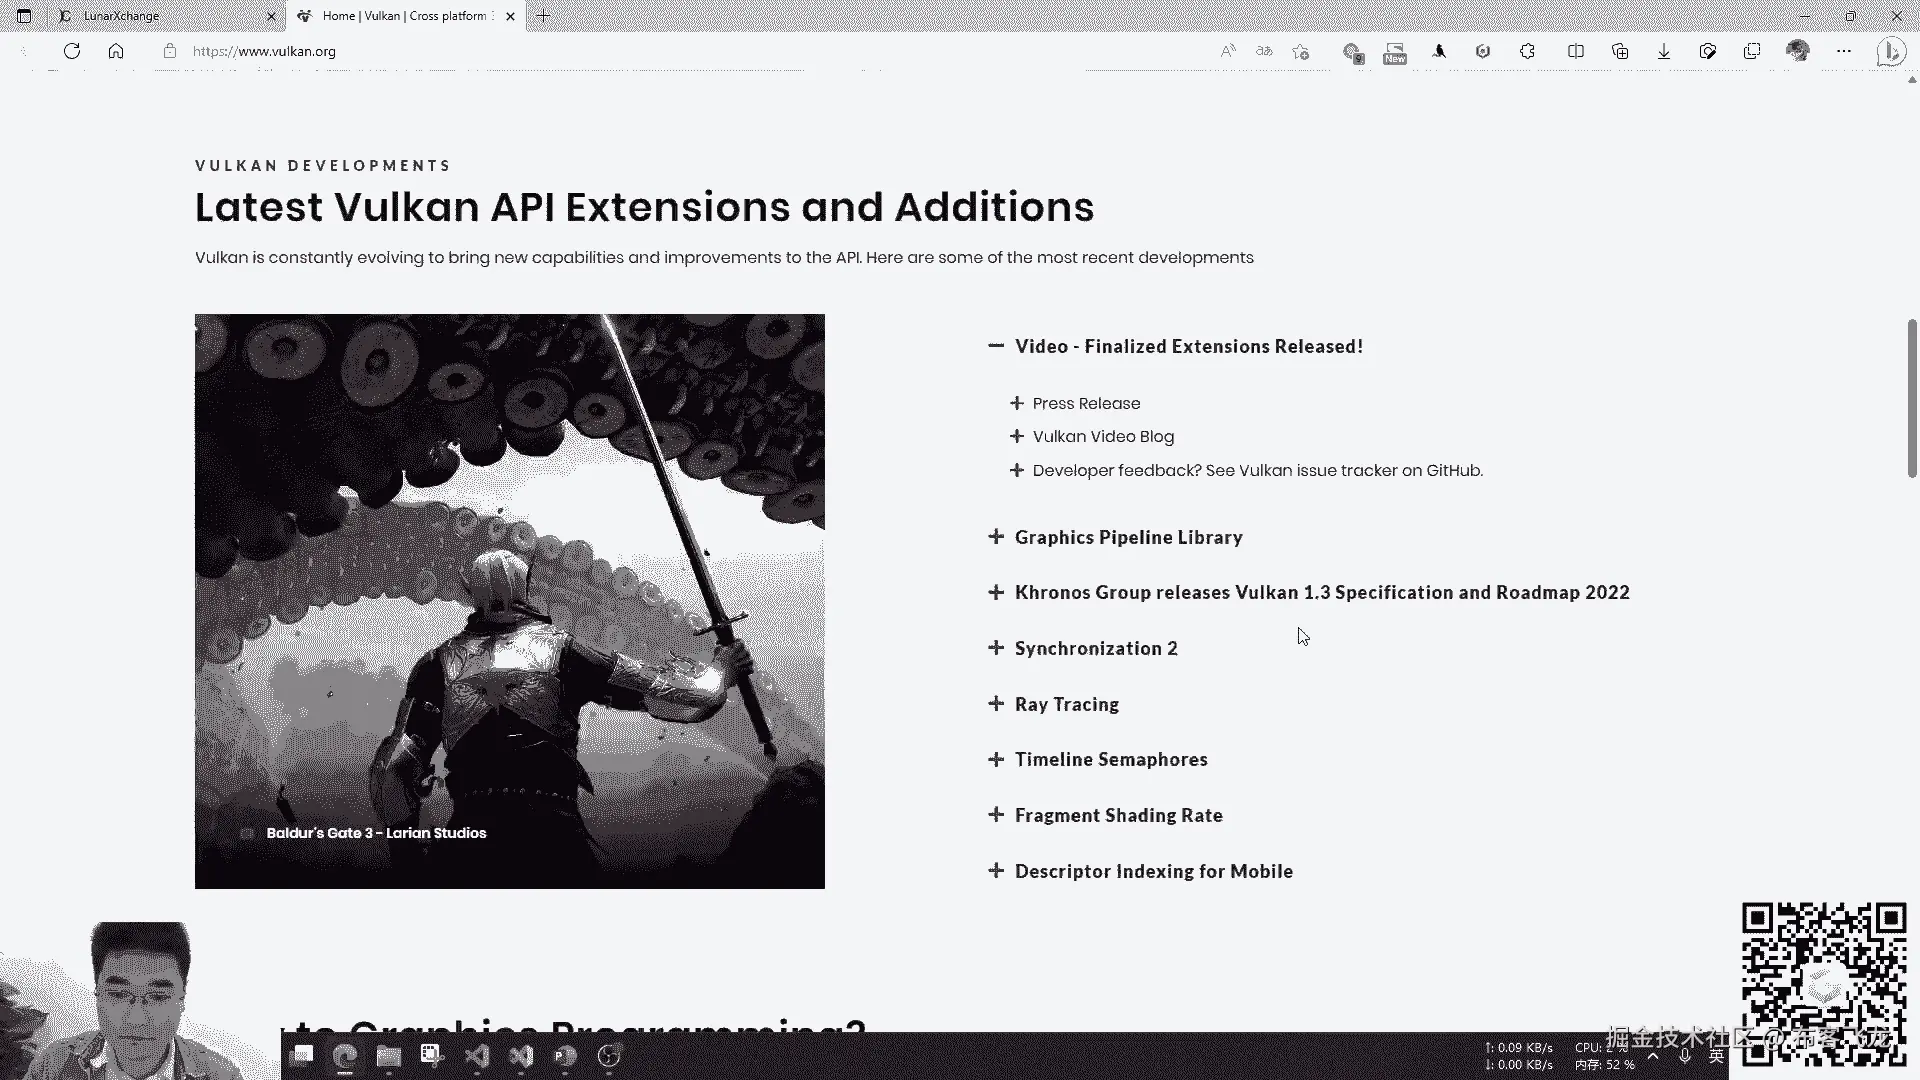The width and height of the screenshot is (1920, 1080).
Task: Expand Timeline Semaphores section
Action: (x=1110, y=759)
